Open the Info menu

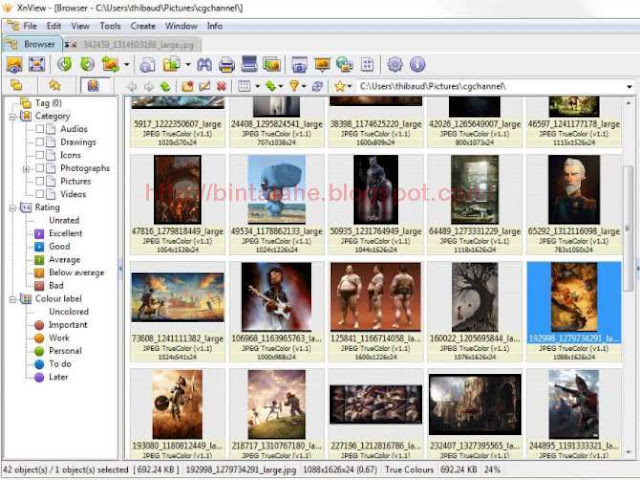click(214, 26)
